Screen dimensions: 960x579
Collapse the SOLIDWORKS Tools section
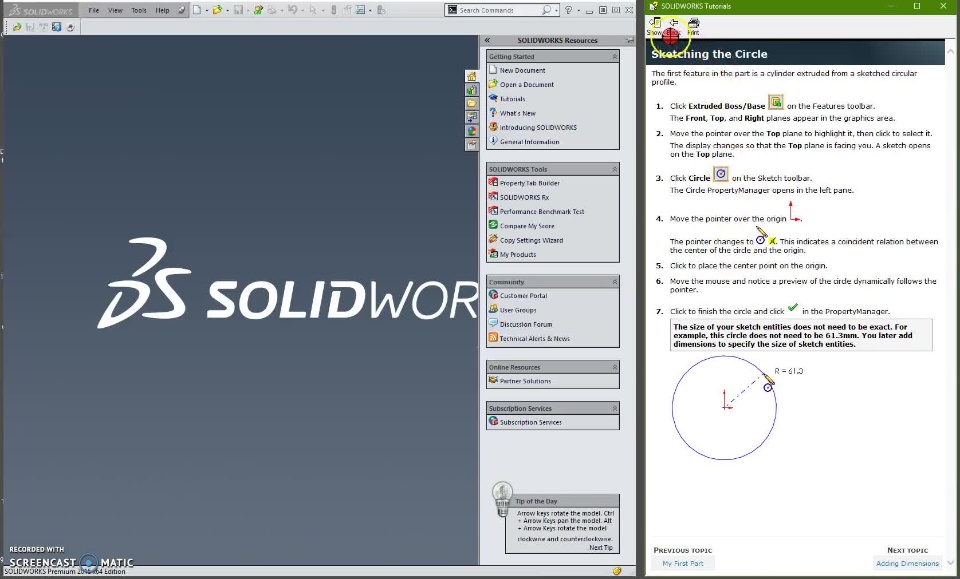[x=614, y=169]
